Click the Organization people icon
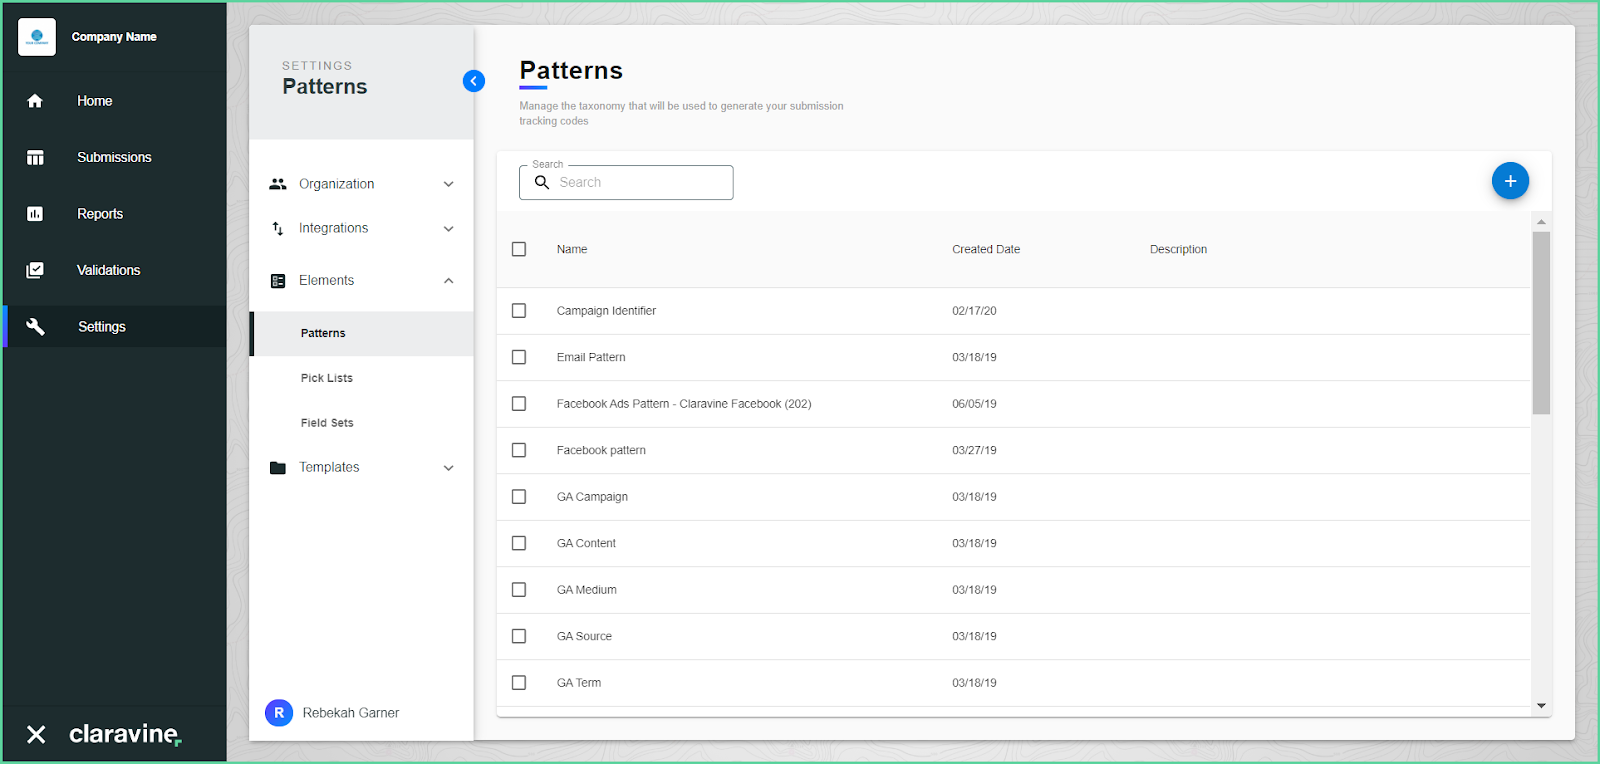 click(278, 184)
